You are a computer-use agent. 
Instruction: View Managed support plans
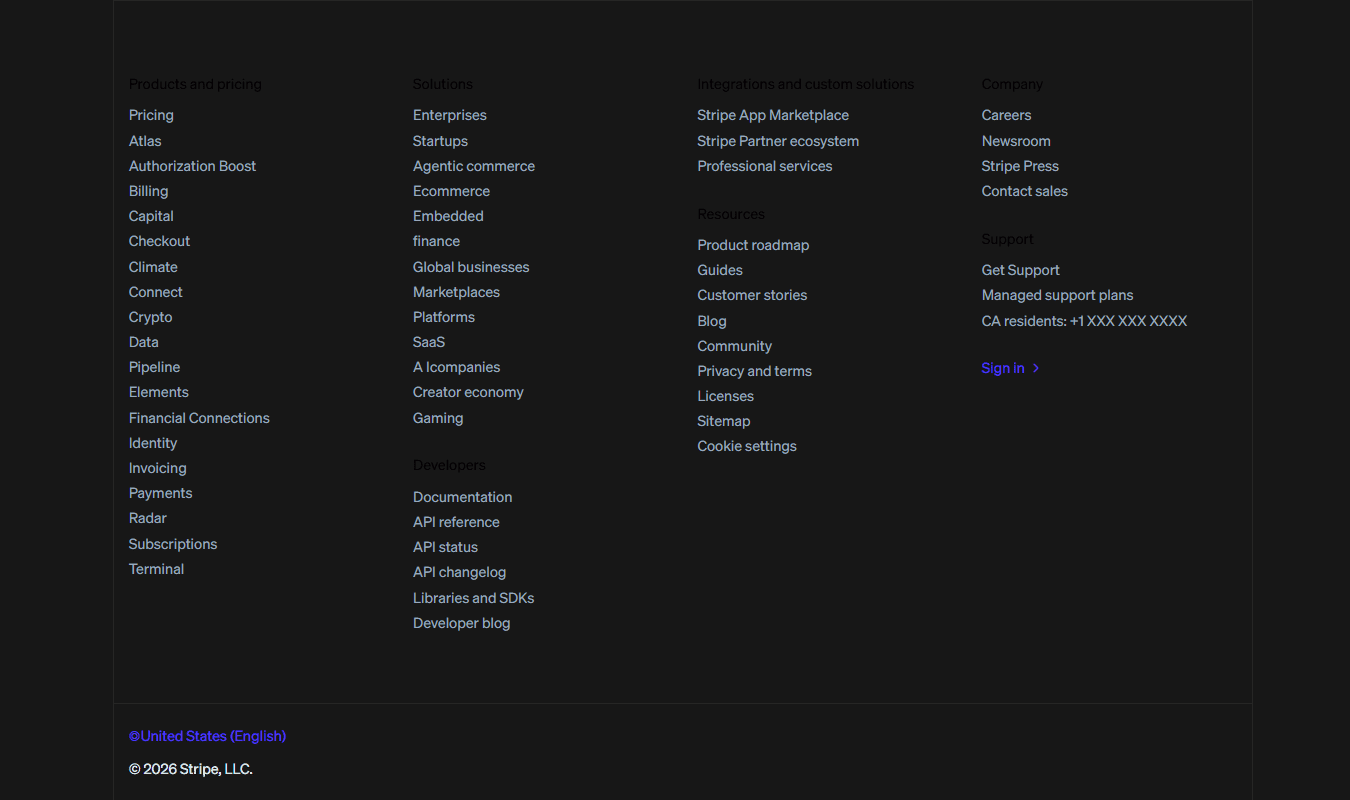1057,295
